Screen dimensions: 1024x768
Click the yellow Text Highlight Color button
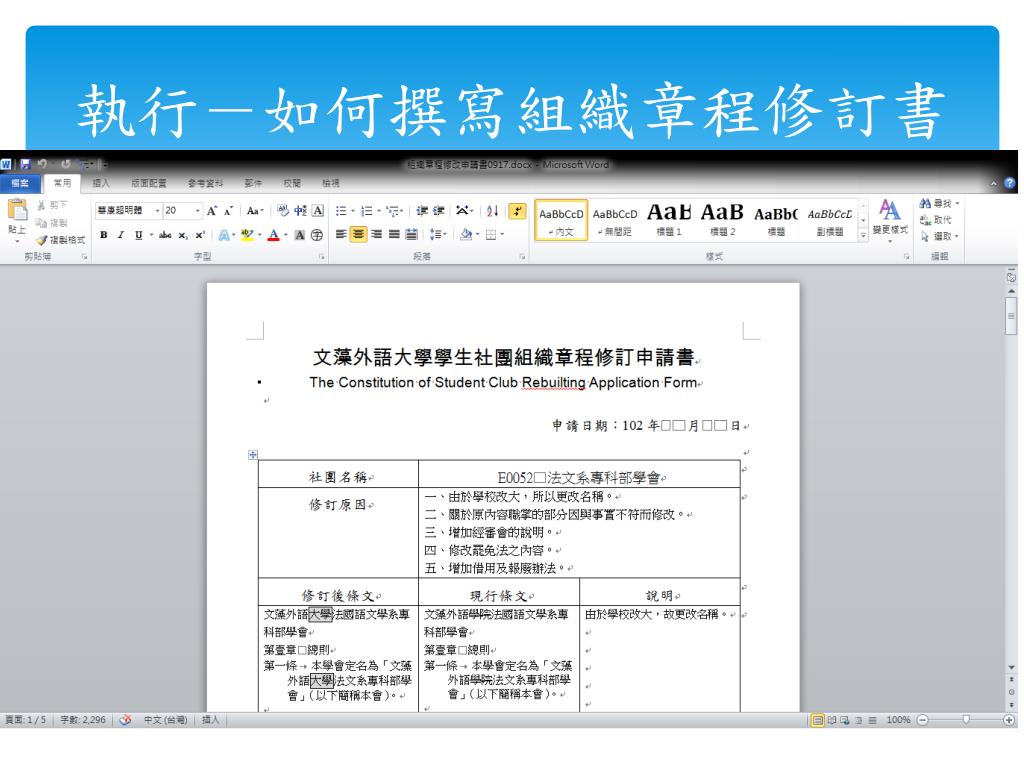tap(246, 234)
